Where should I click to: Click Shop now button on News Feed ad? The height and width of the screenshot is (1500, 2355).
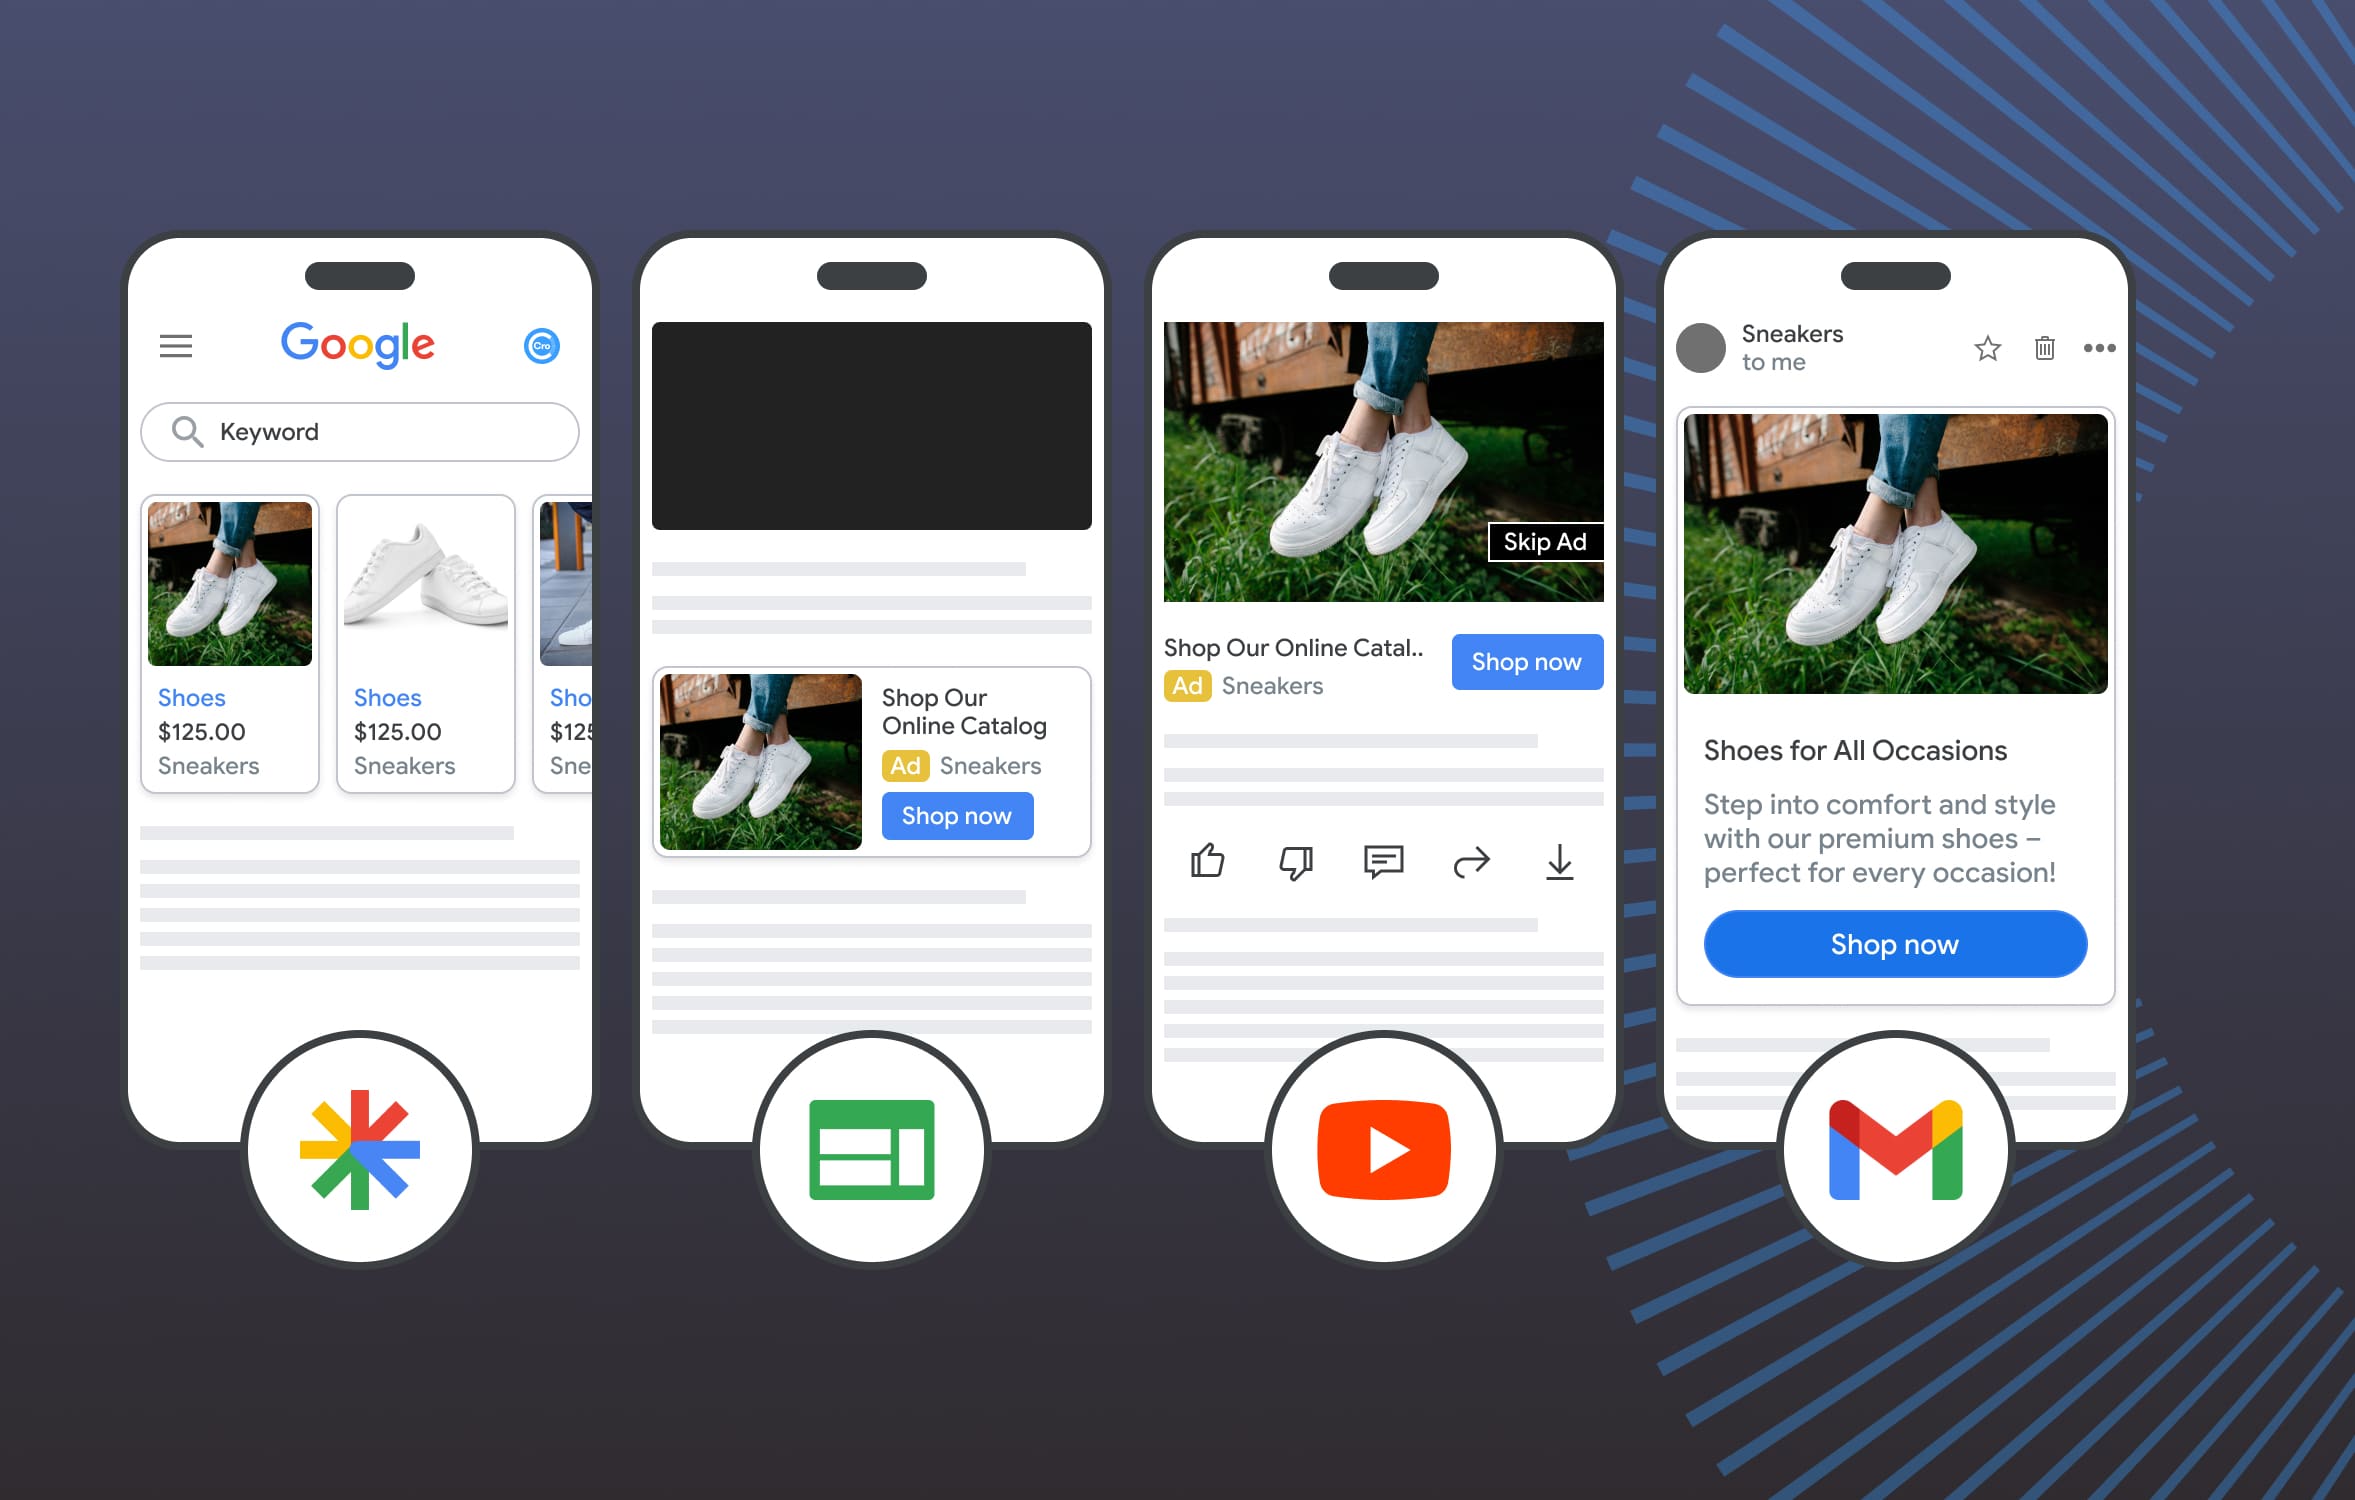pos(958,815)
